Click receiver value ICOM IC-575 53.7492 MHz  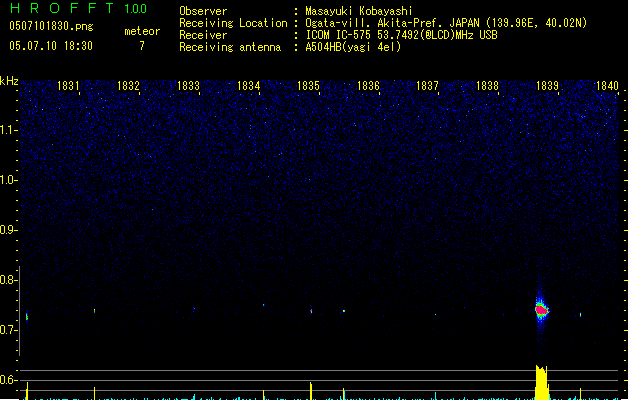click(x=402, y=35)
